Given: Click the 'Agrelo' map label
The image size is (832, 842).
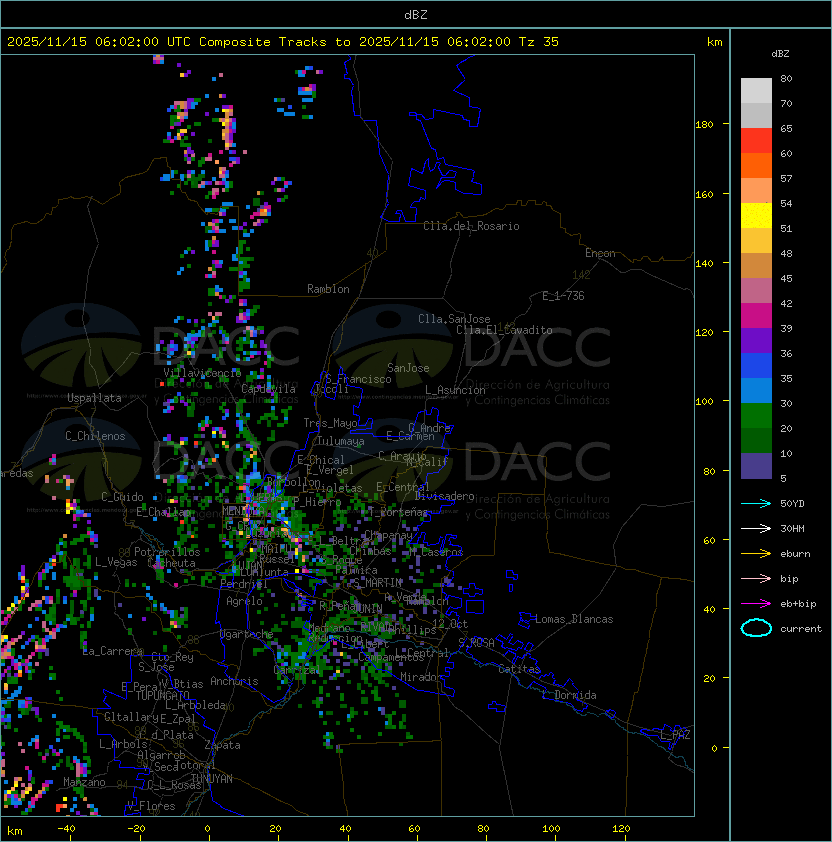Looking at the screenshot, I should click(x=244, y=601).
